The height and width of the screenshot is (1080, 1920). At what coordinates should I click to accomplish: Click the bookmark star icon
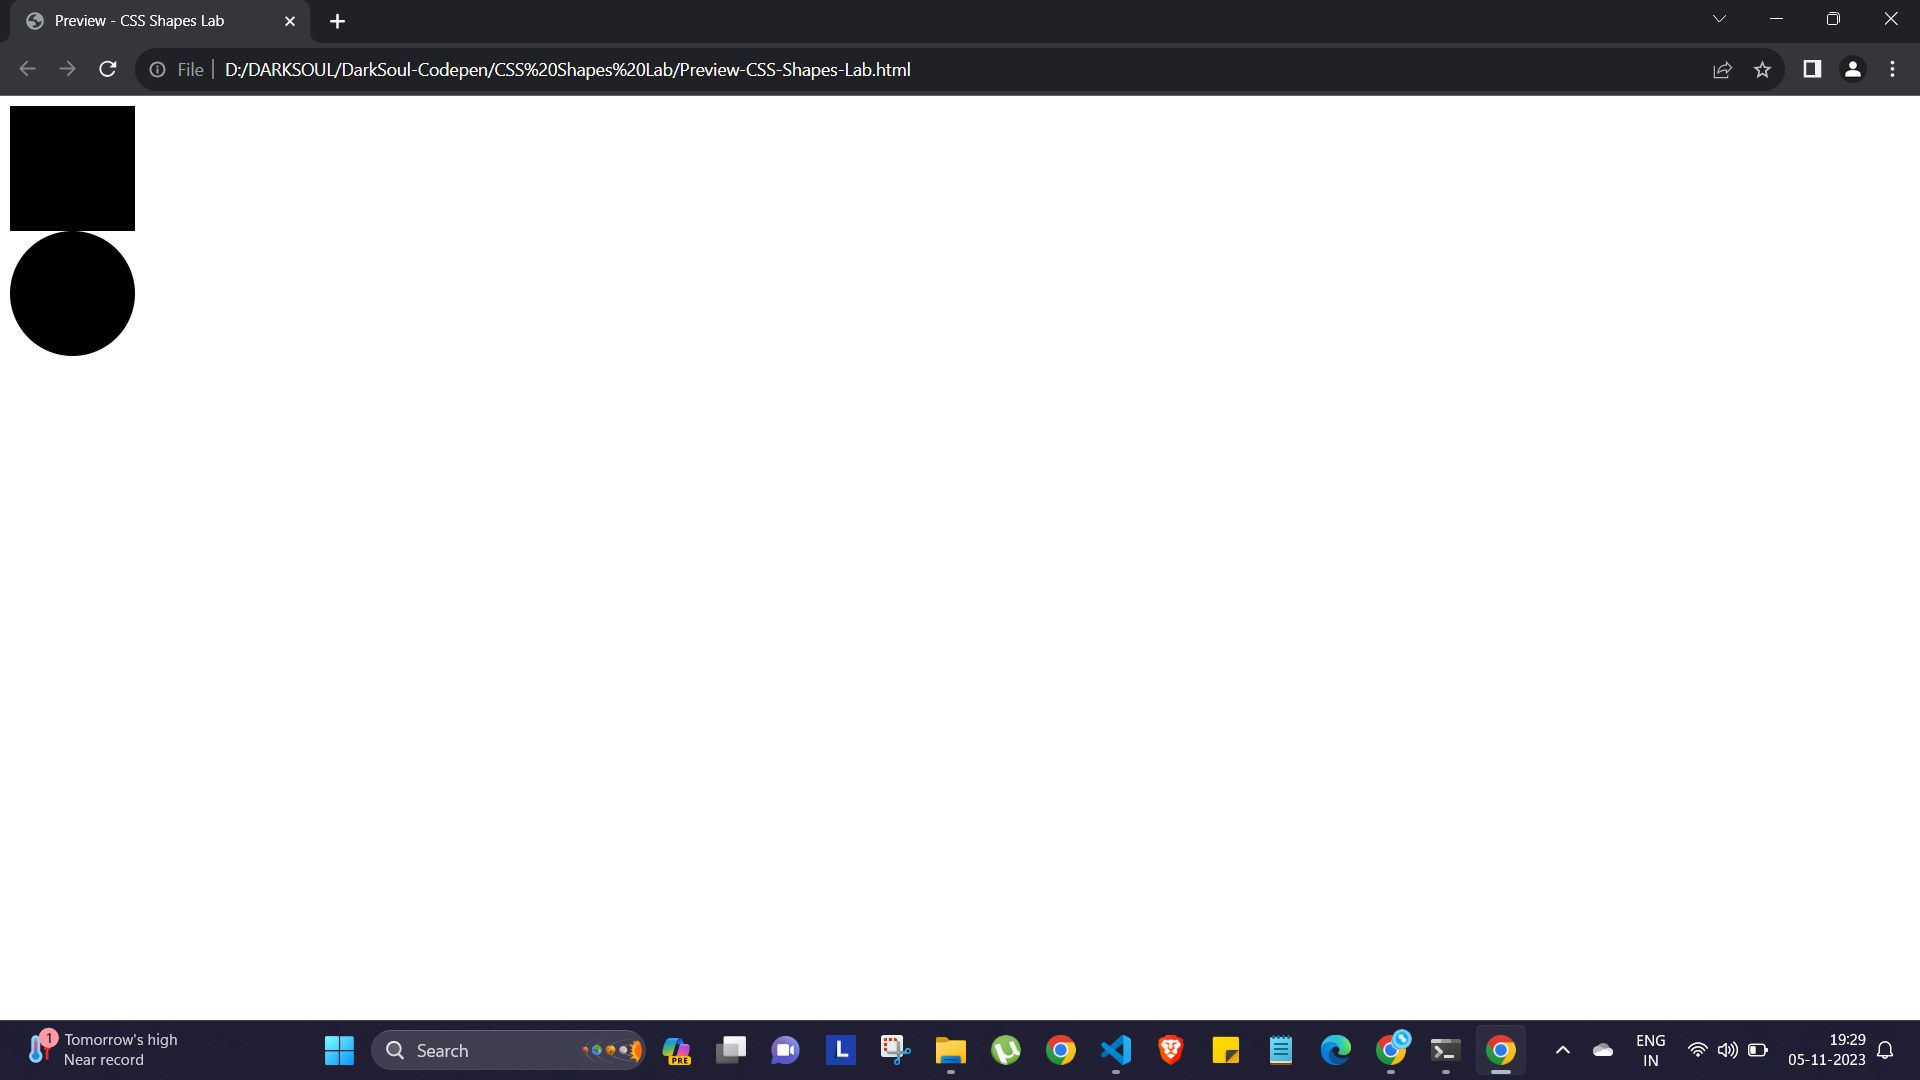[x=1763, y=70]
